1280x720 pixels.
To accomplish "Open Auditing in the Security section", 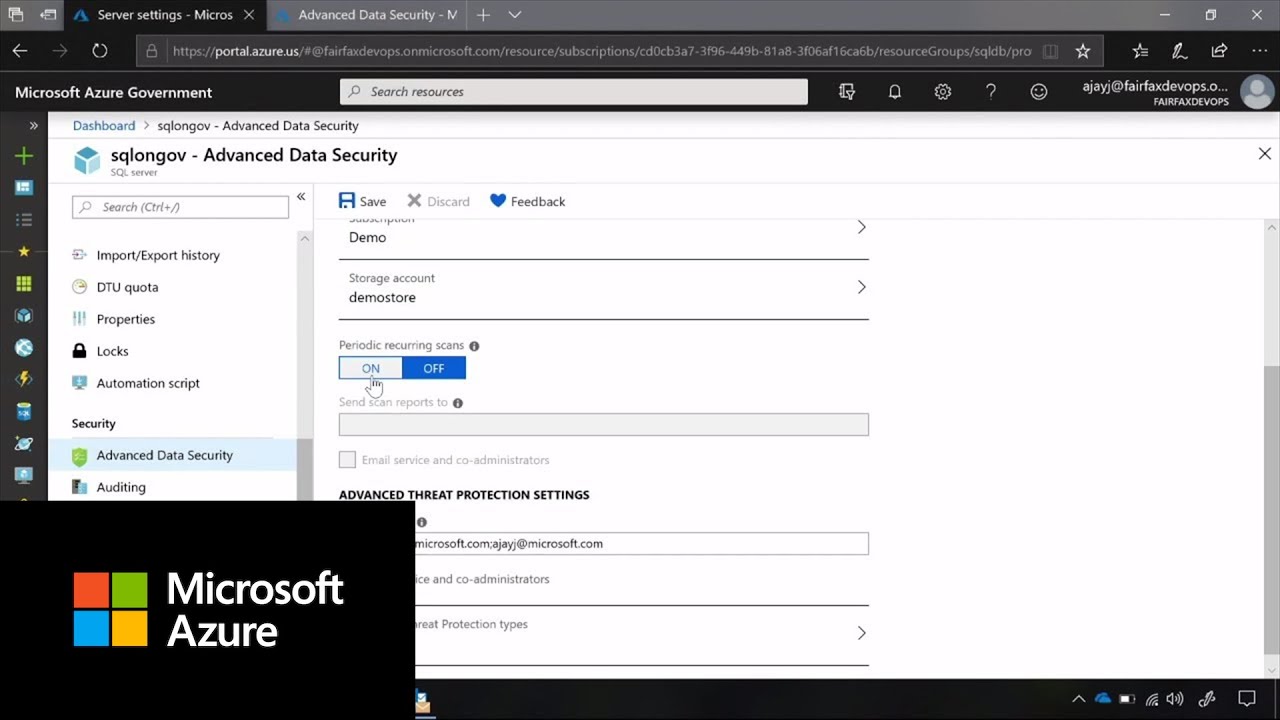I will tap(120, 487).
